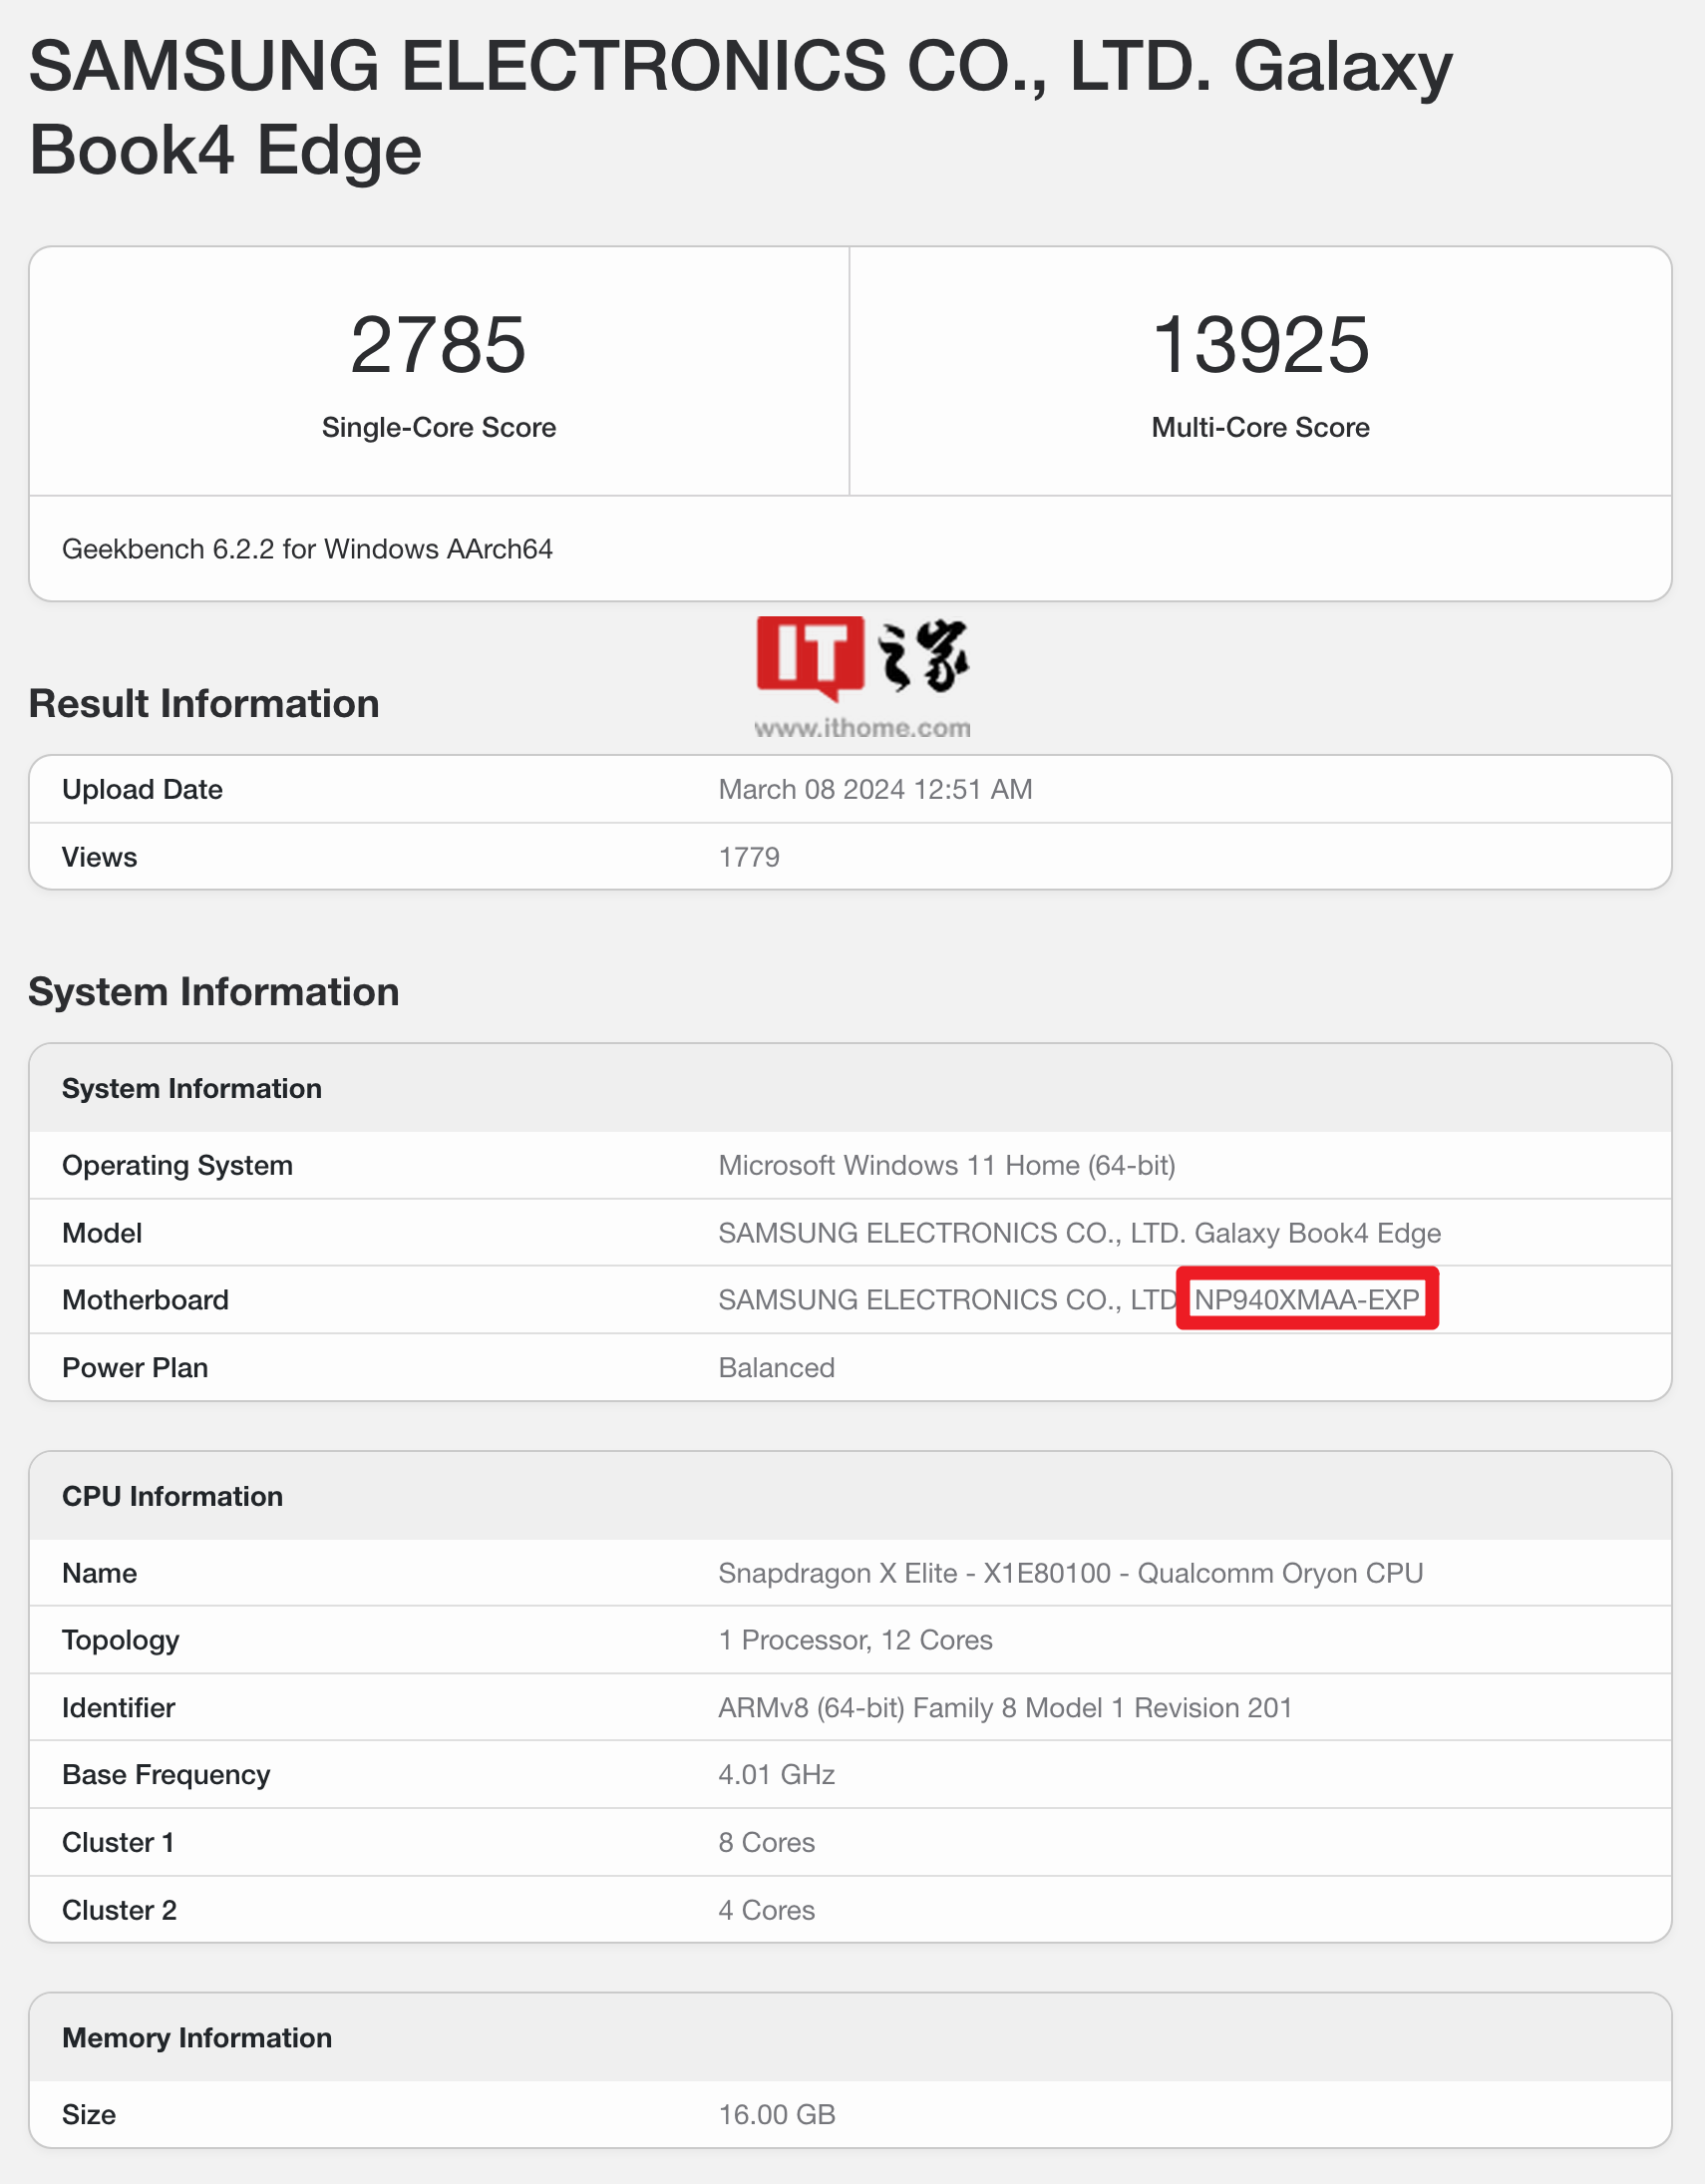
Task: Click the page title 'SAMSUNG ELECTRONICS CO., LTD. Galaxy Book4 Edge'
Action: click(740, 108)
